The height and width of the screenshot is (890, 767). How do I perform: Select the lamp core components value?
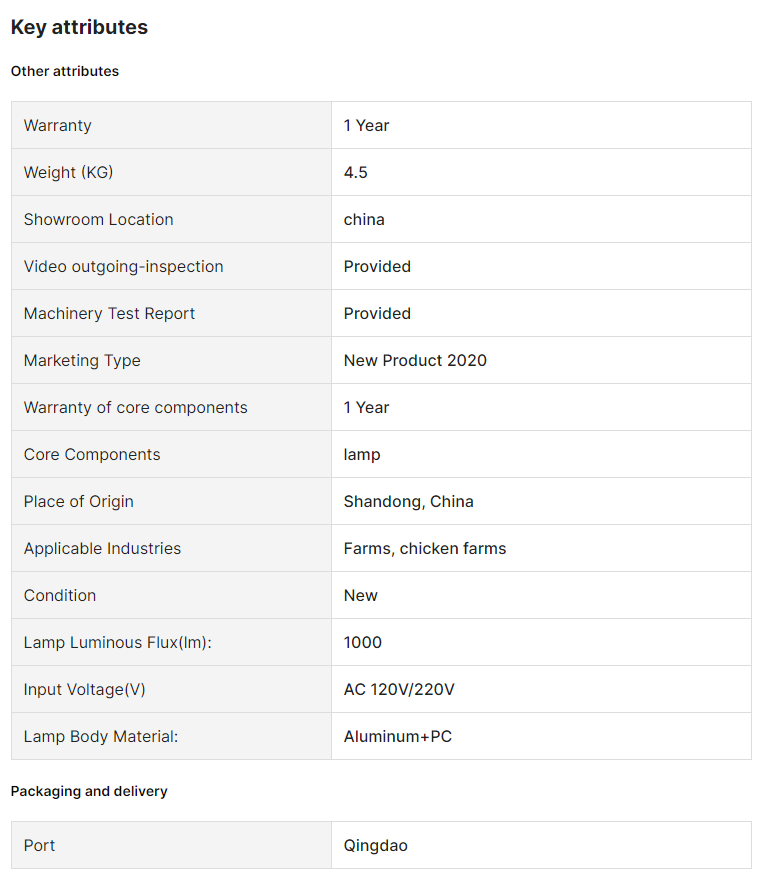click(362, 455)
